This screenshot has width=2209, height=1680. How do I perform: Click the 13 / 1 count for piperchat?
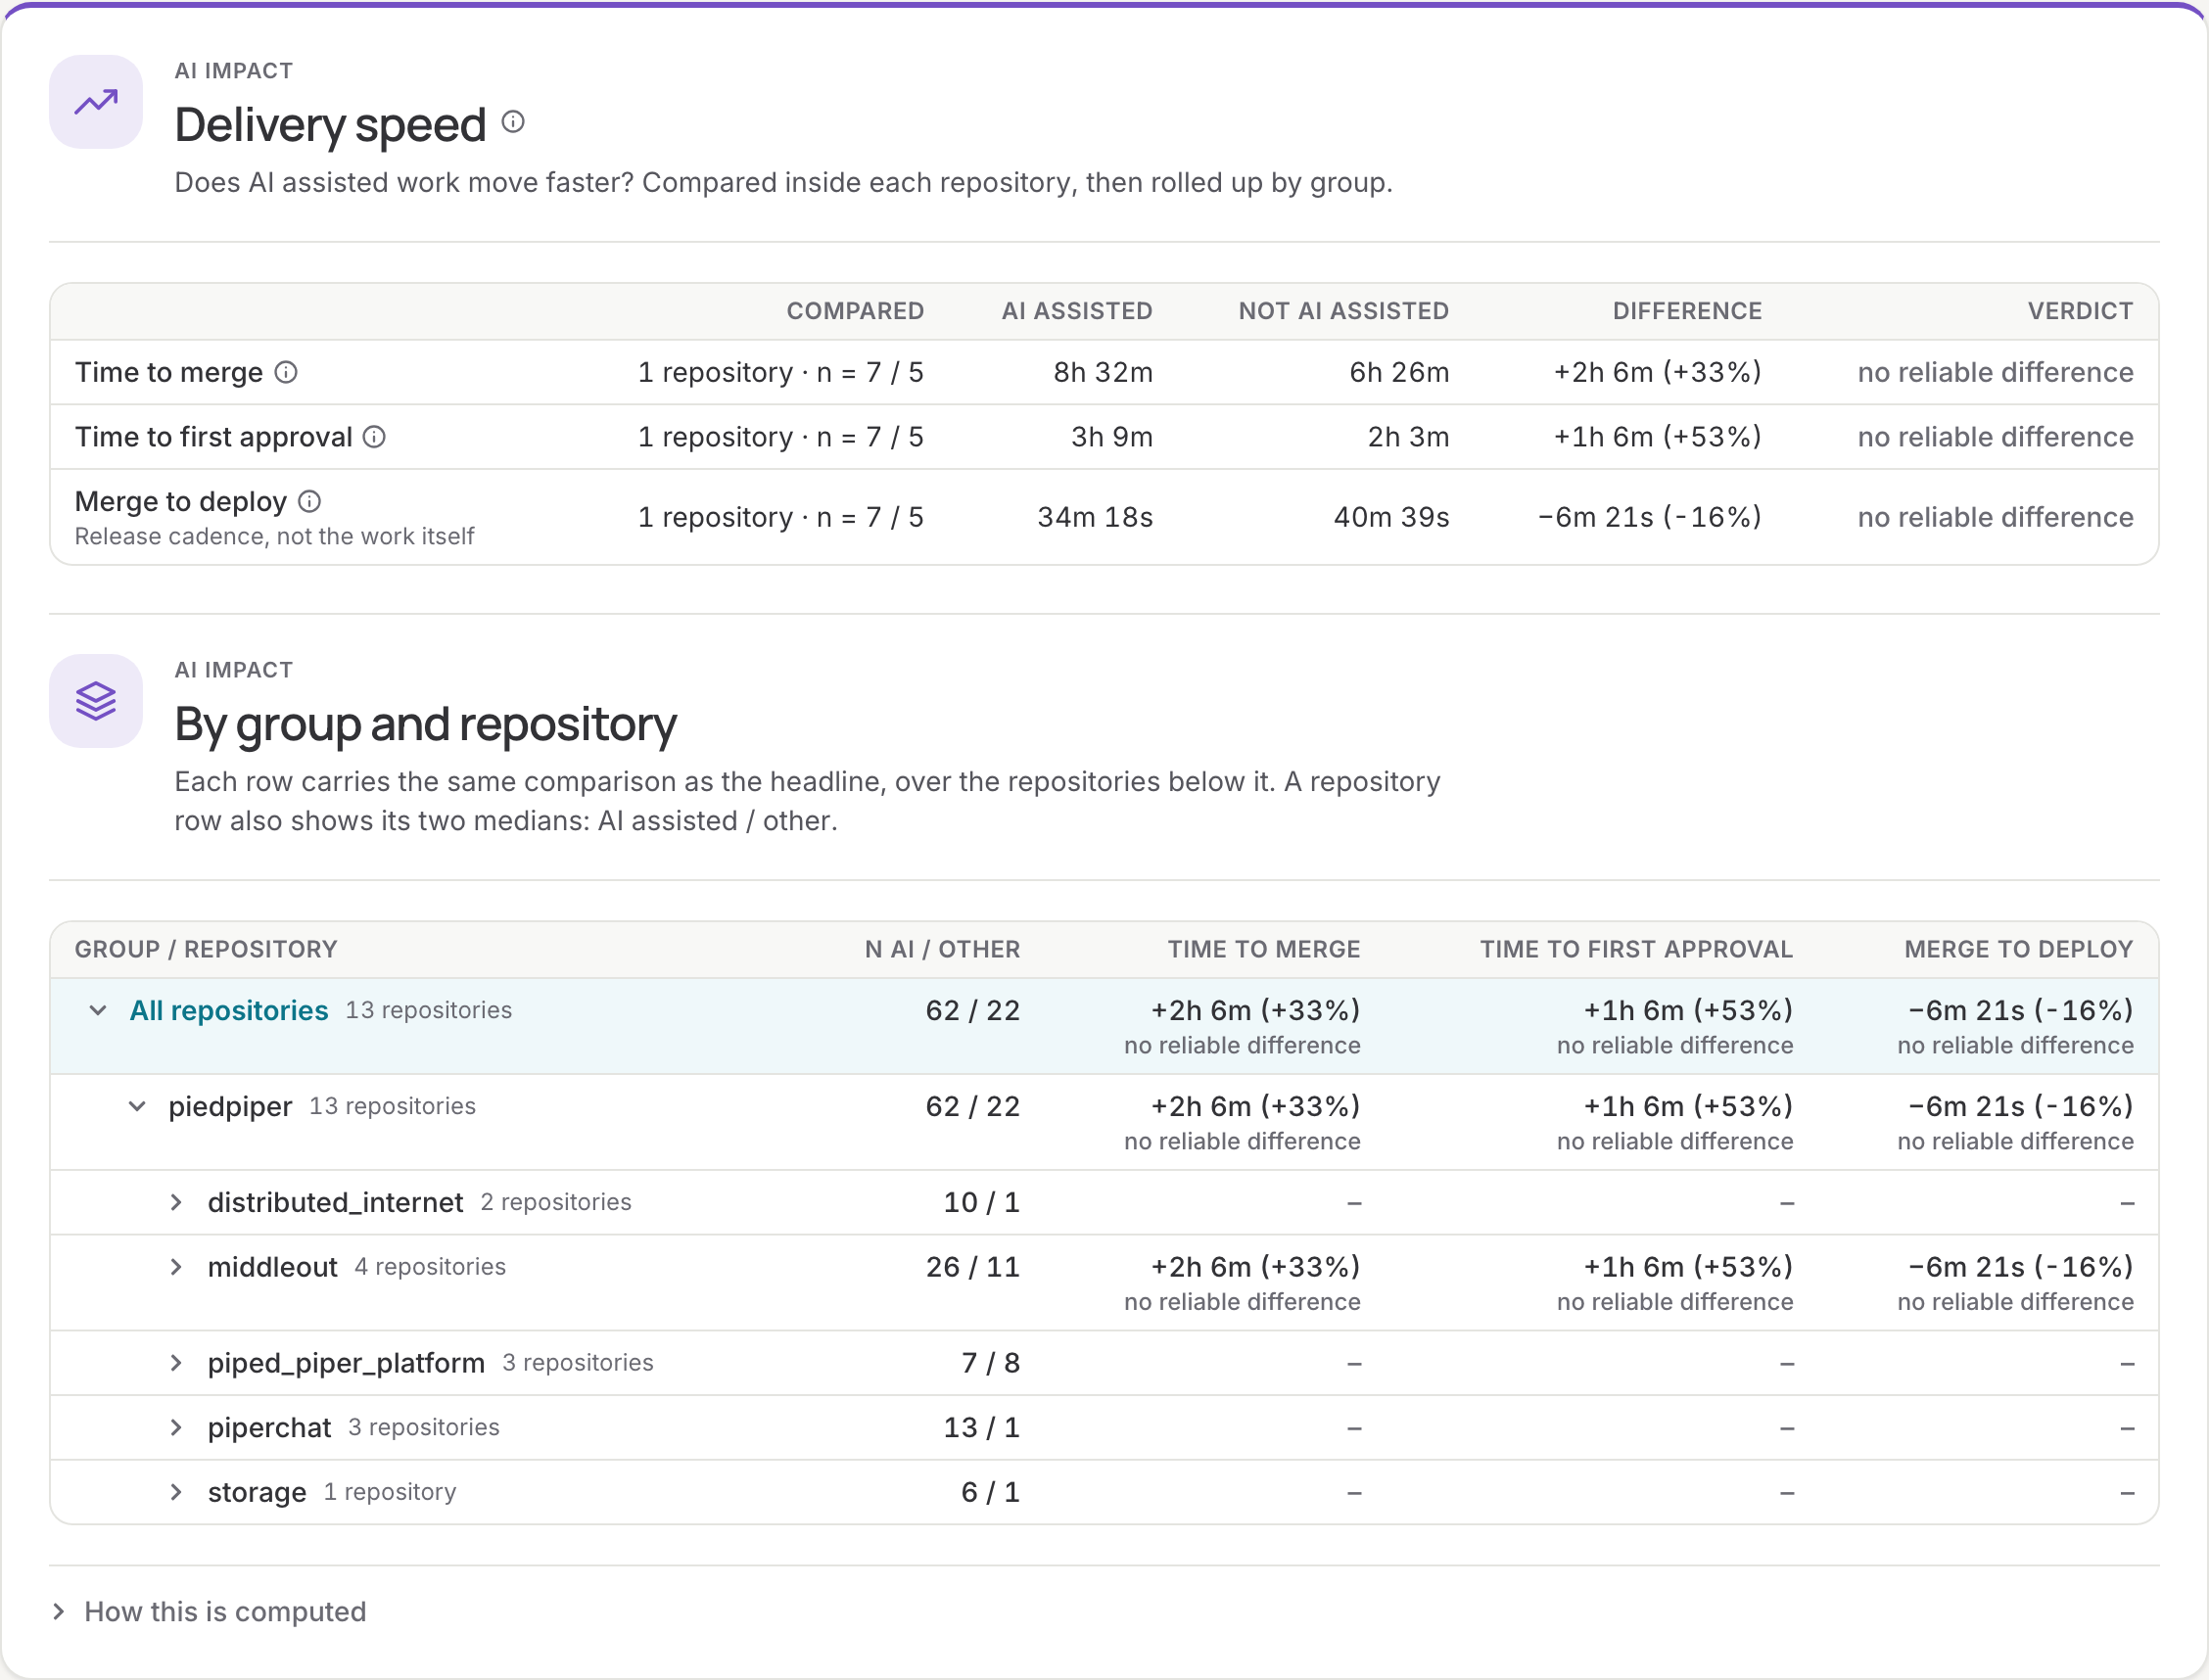(982, 1427)
